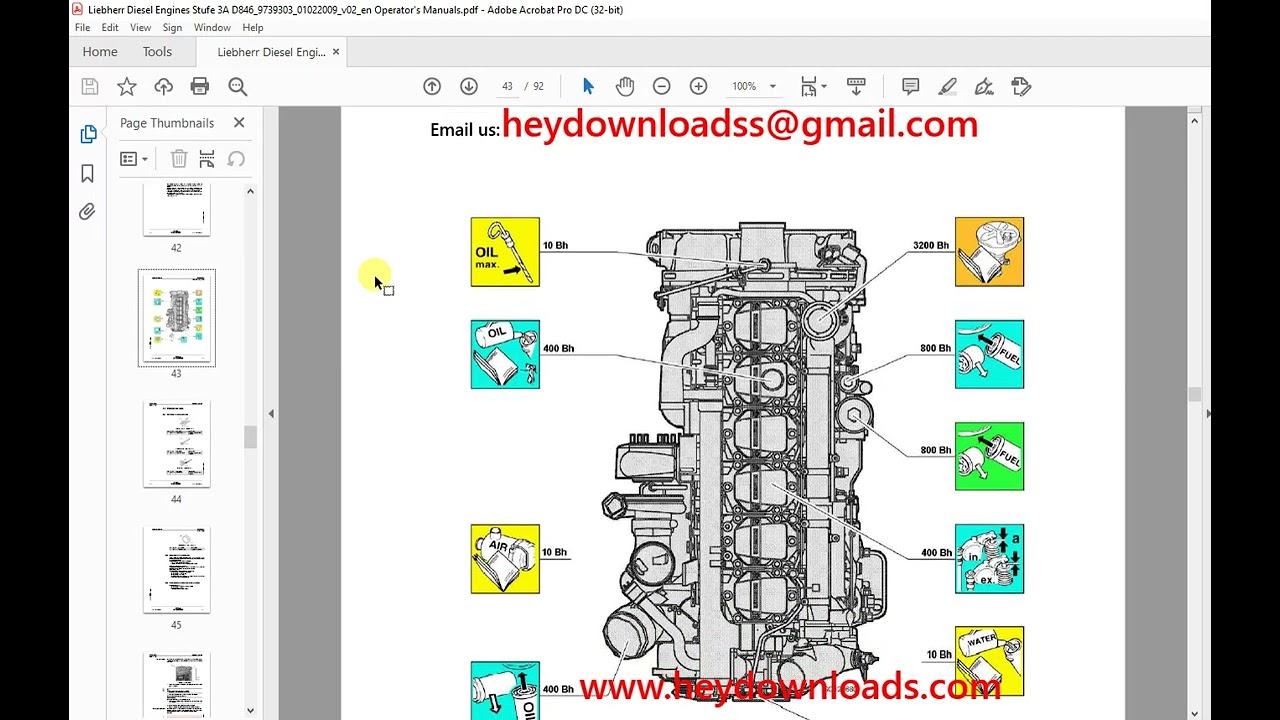Select the highlight text pen tool

tap(948, 87)
